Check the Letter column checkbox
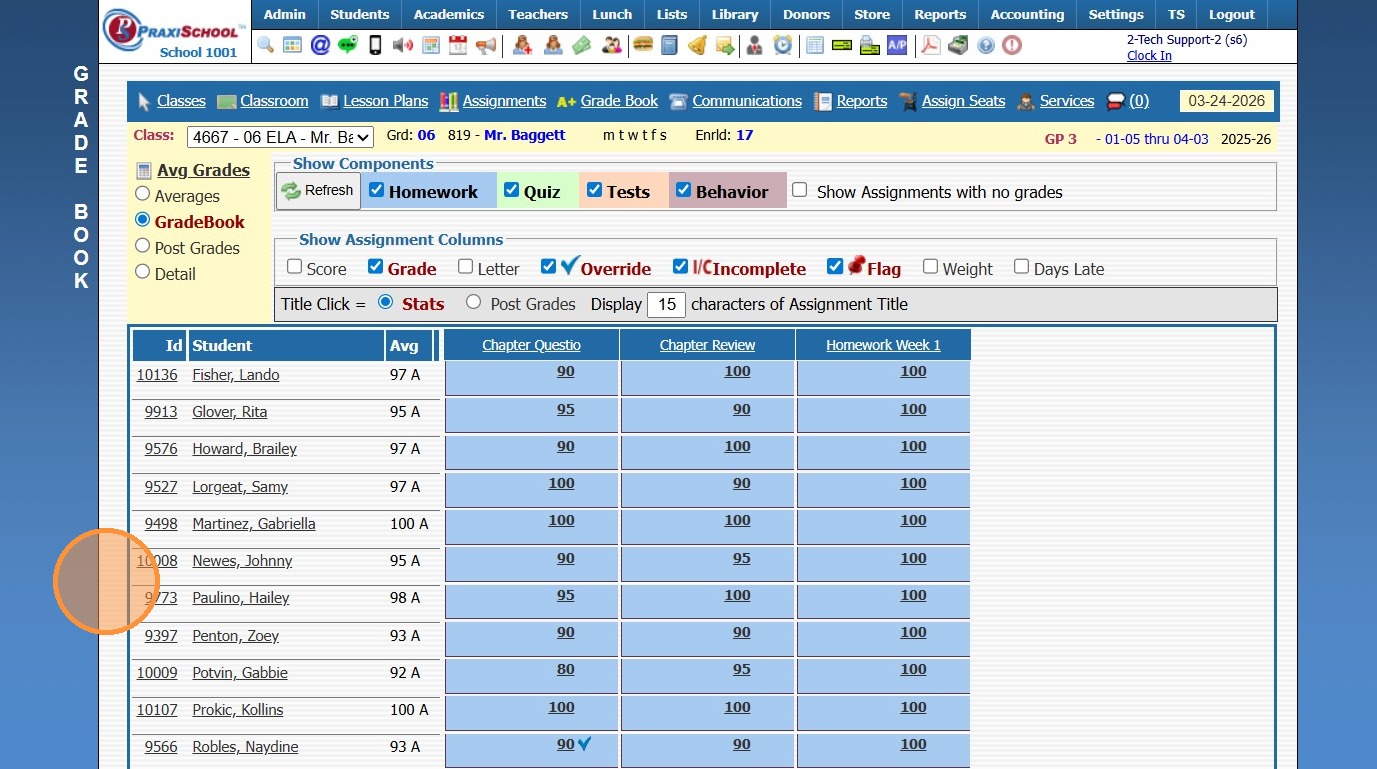1377x769 pixels. click(x=465, y=267)
